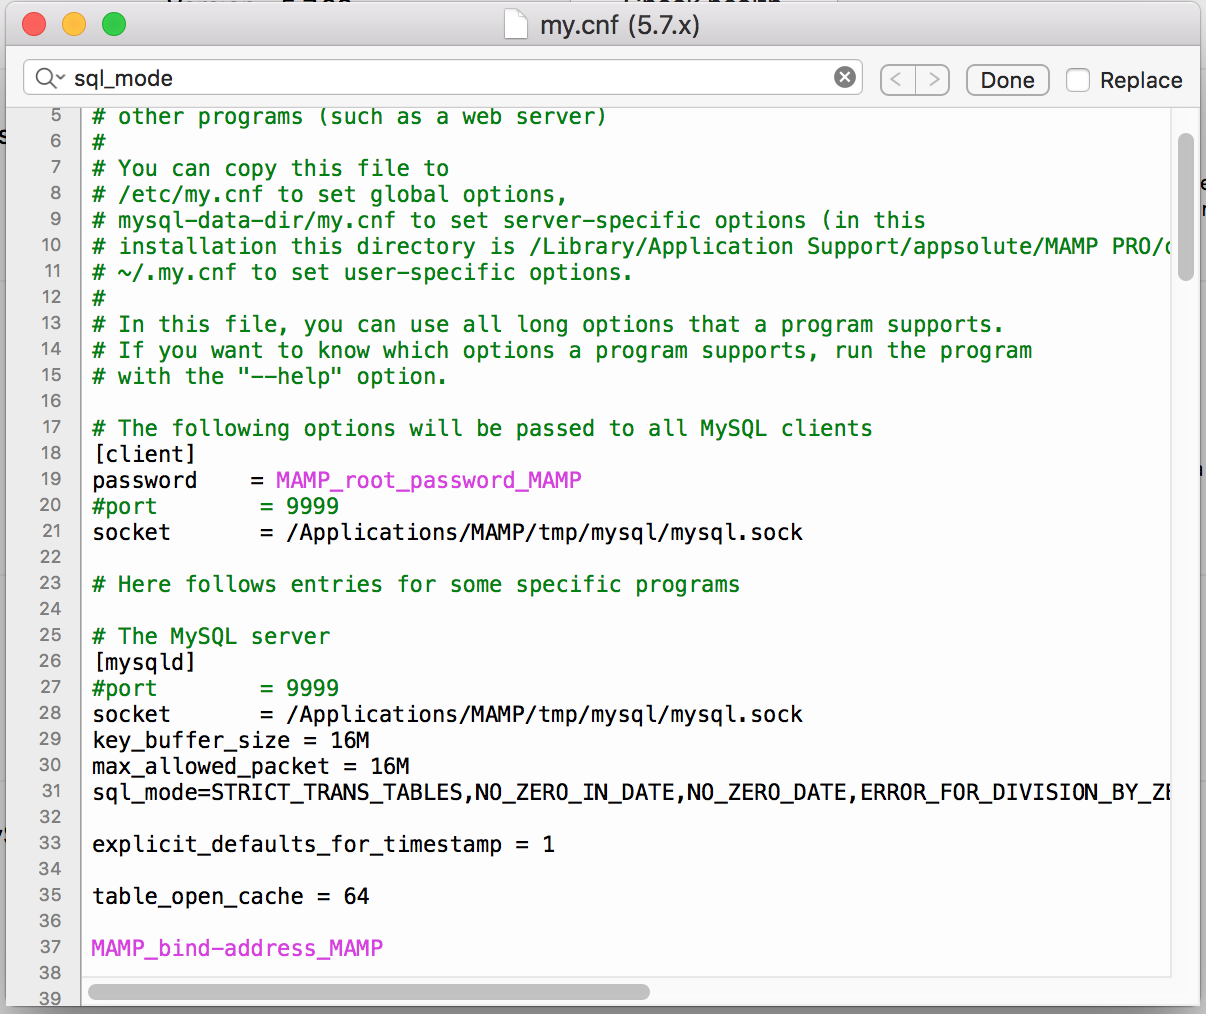Click the '# mysql-data-dir/my.cnf' comment line
Image resolution: width=1206 pixels, height=1014 pixels.
tap(509, 221)
